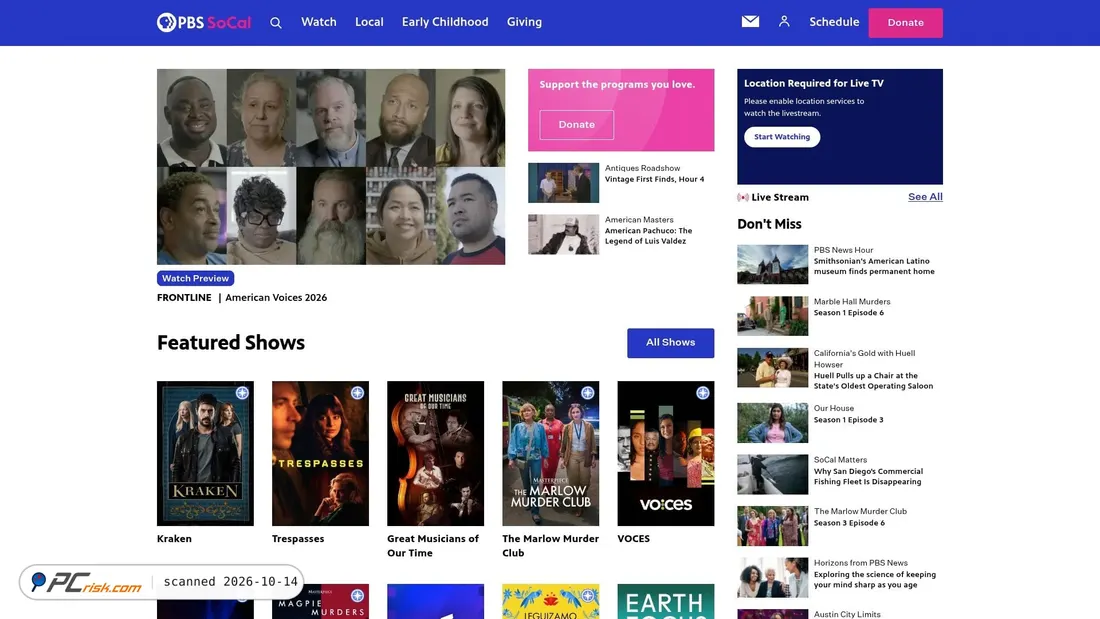Click the Watch Preview button

(x=195, y=278)
